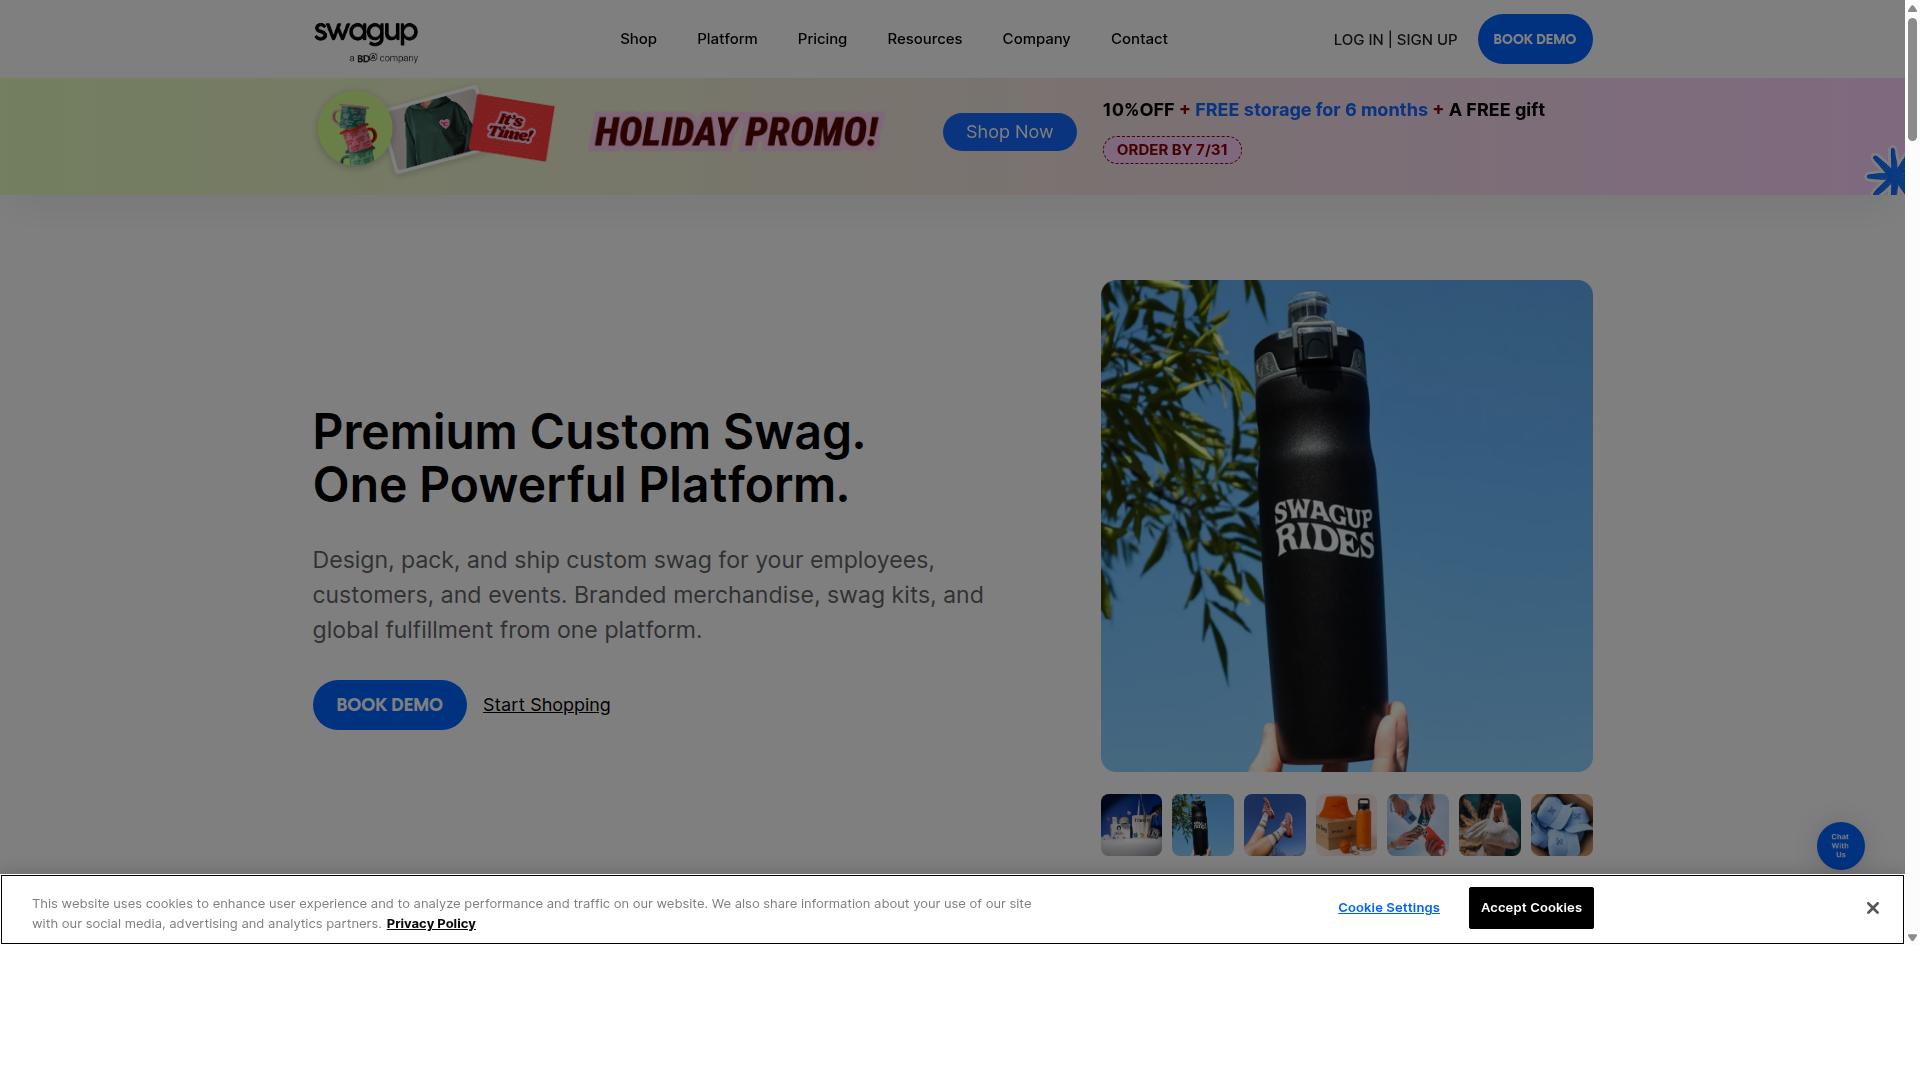
Task: Select the hands holding phone cases thumbnail
Action: click(1418, 825)
